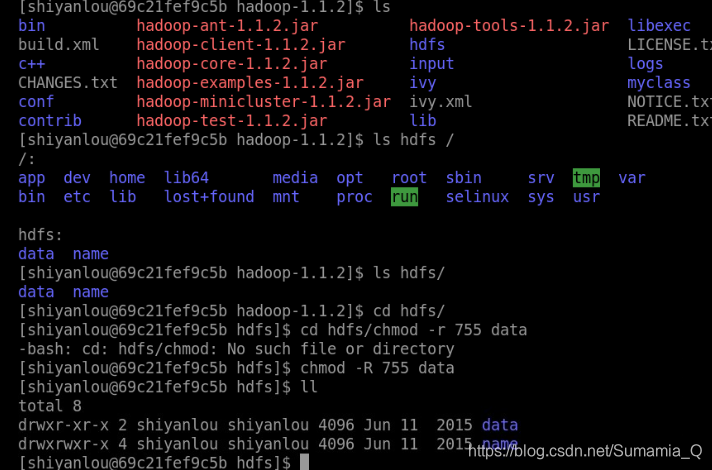Select the proc directory name
The height and width of the screenshot is (470, 712).
(354, 197)
